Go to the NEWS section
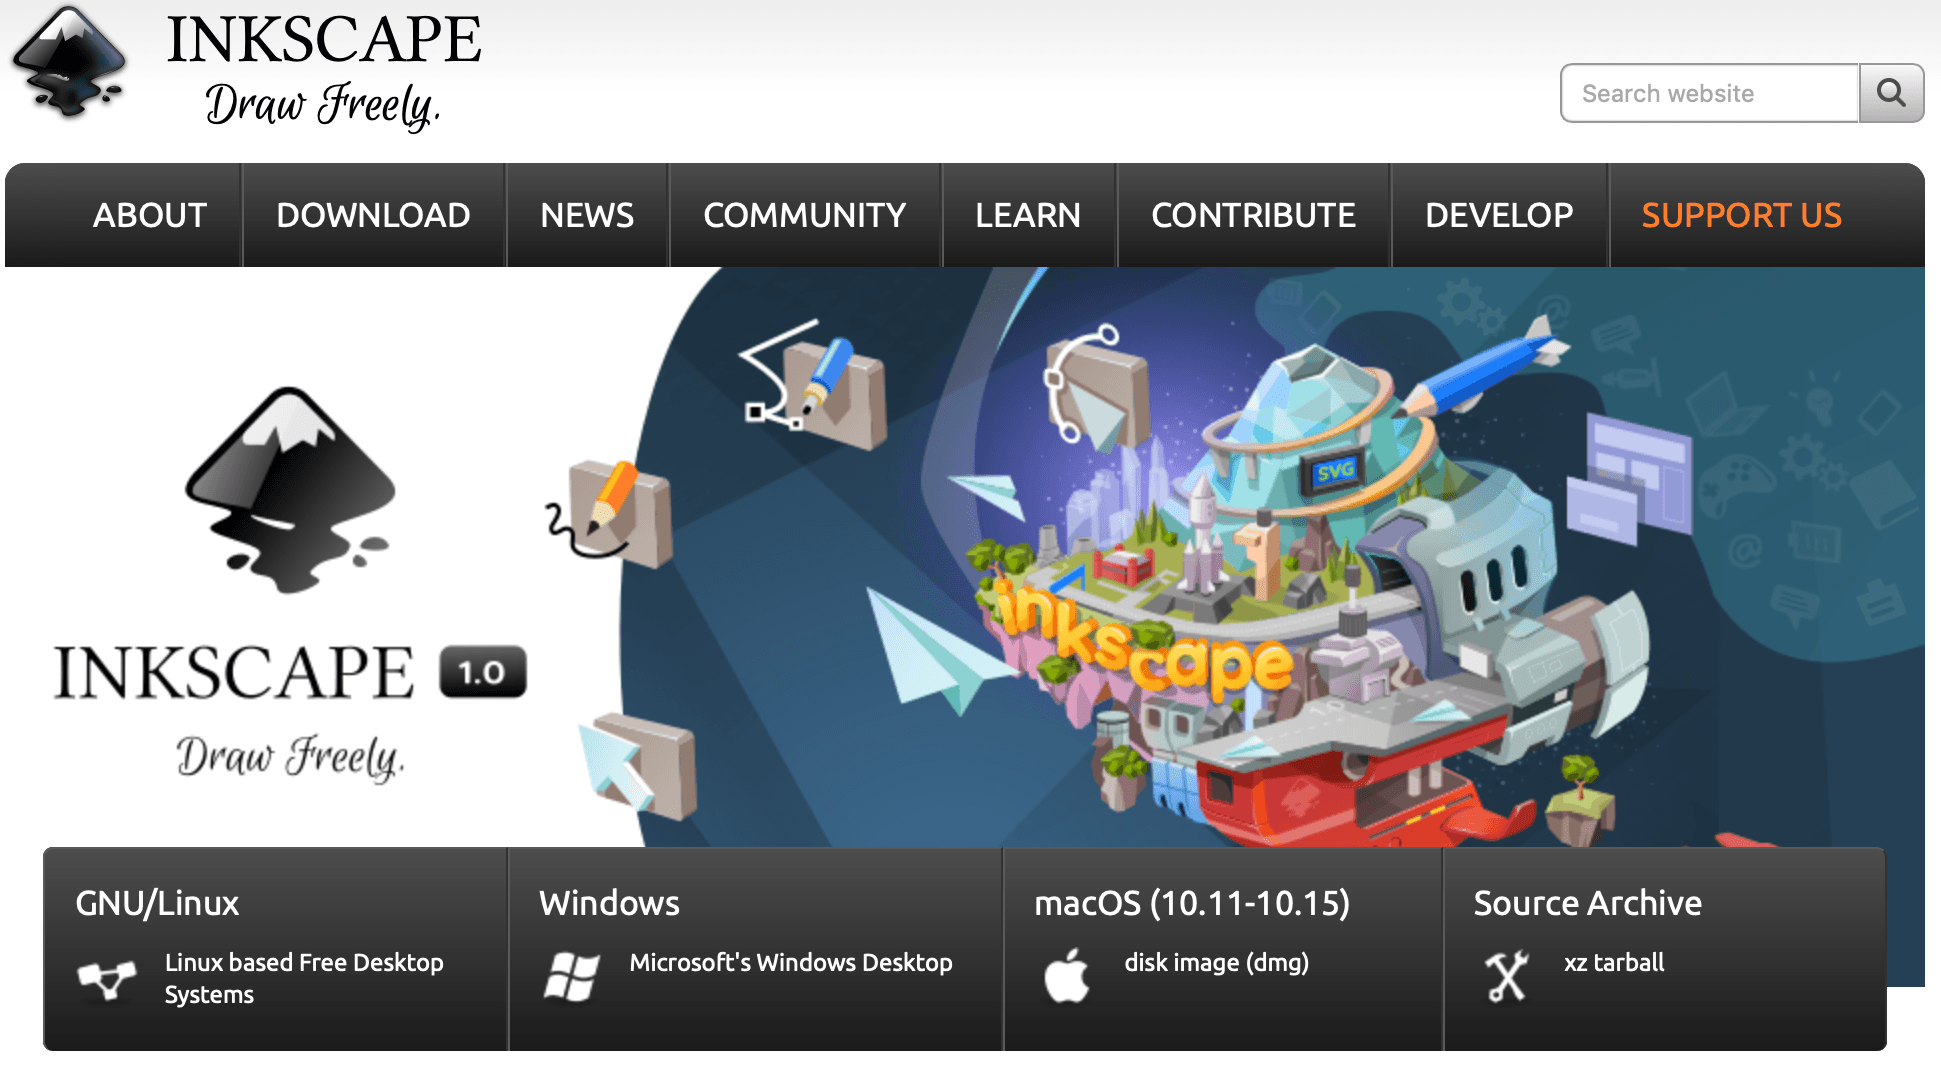Image resolution: width=1941 pixels, height=1082 pixels. pyautogui.click(x=587, y=215)
